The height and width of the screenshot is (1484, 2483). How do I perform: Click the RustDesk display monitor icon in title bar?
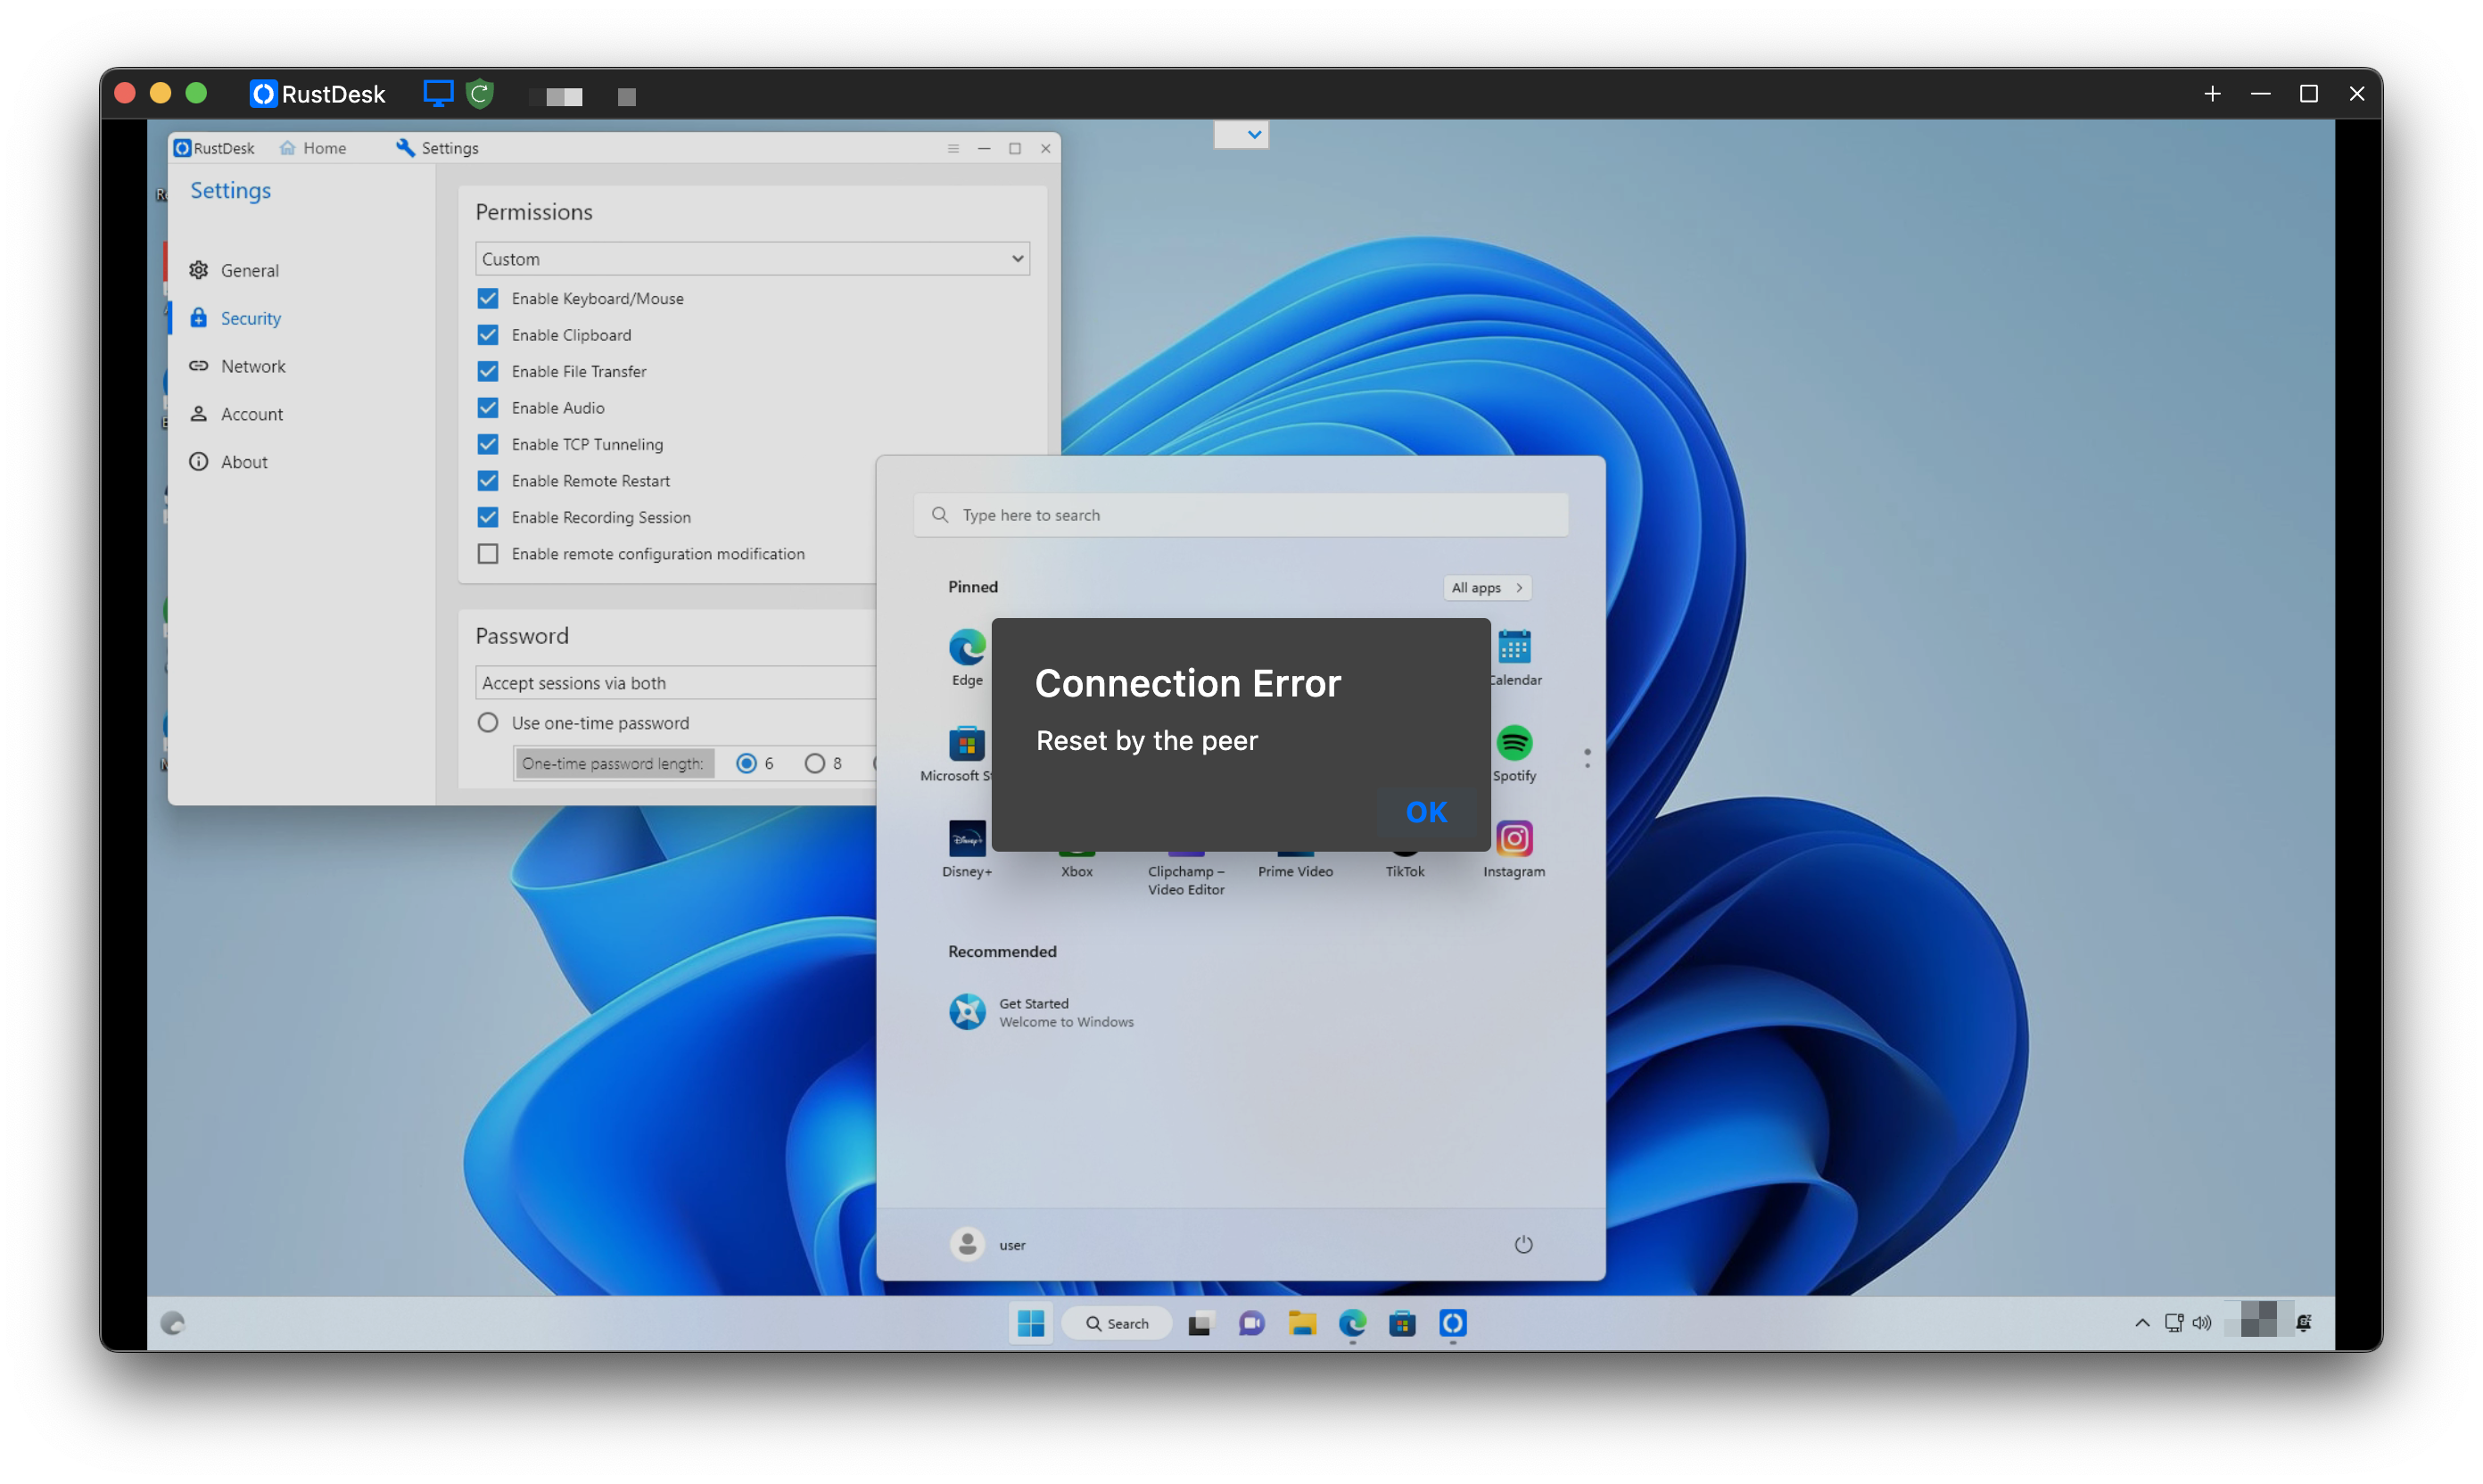(x=438, y=94)
